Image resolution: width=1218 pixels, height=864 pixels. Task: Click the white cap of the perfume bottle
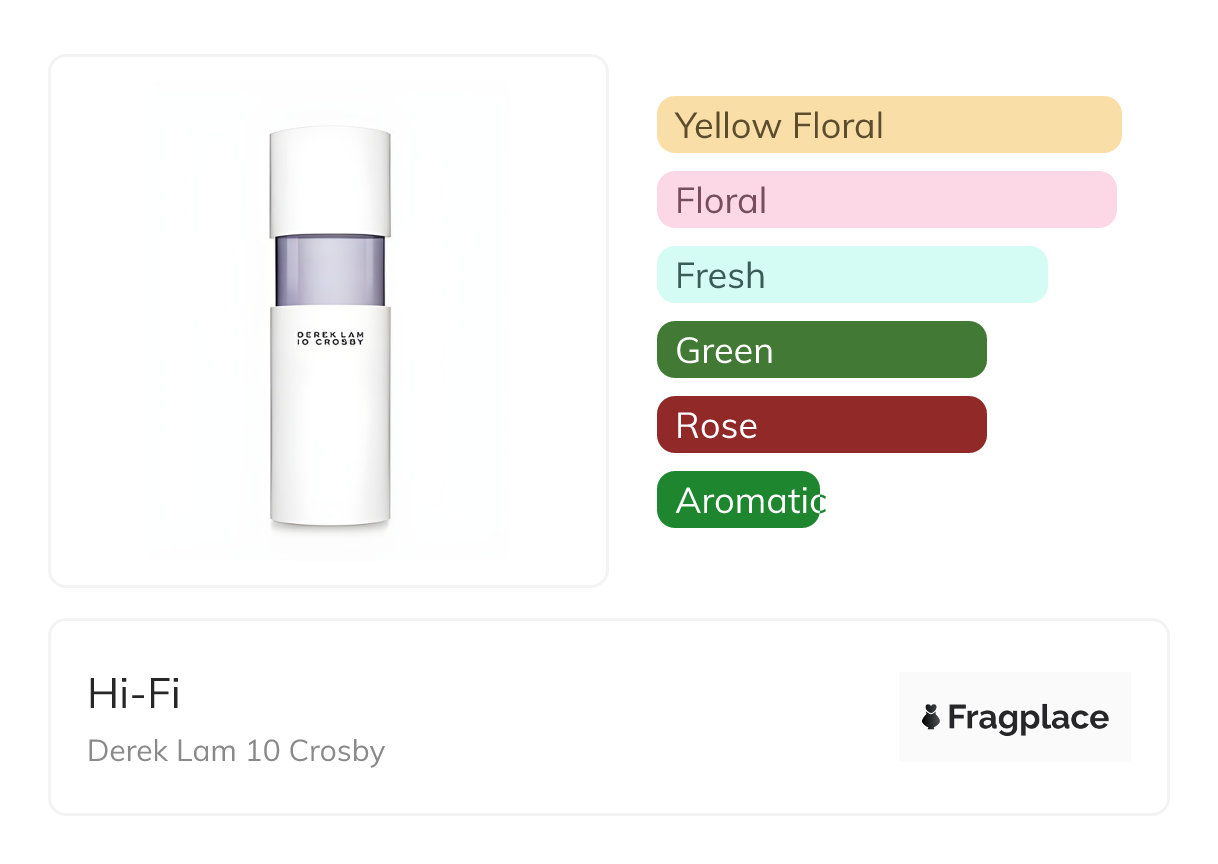[330, 180]
